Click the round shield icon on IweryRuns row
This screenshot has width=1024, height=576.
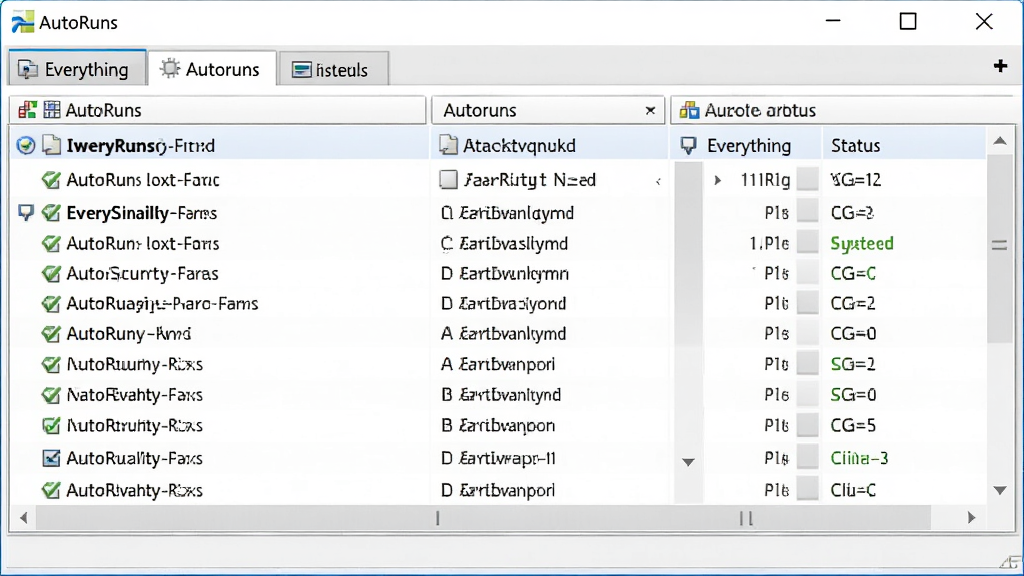(25, 145)
